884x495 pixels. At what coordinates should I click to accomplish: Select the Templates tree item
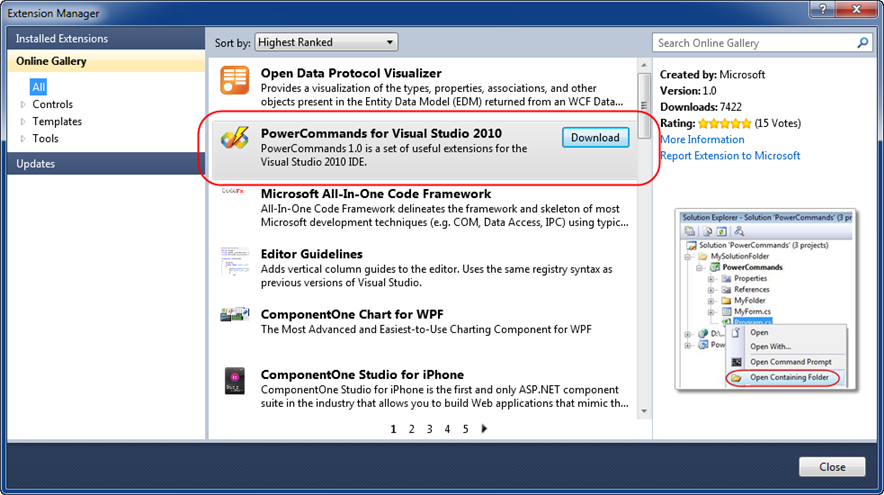(57, 121)
